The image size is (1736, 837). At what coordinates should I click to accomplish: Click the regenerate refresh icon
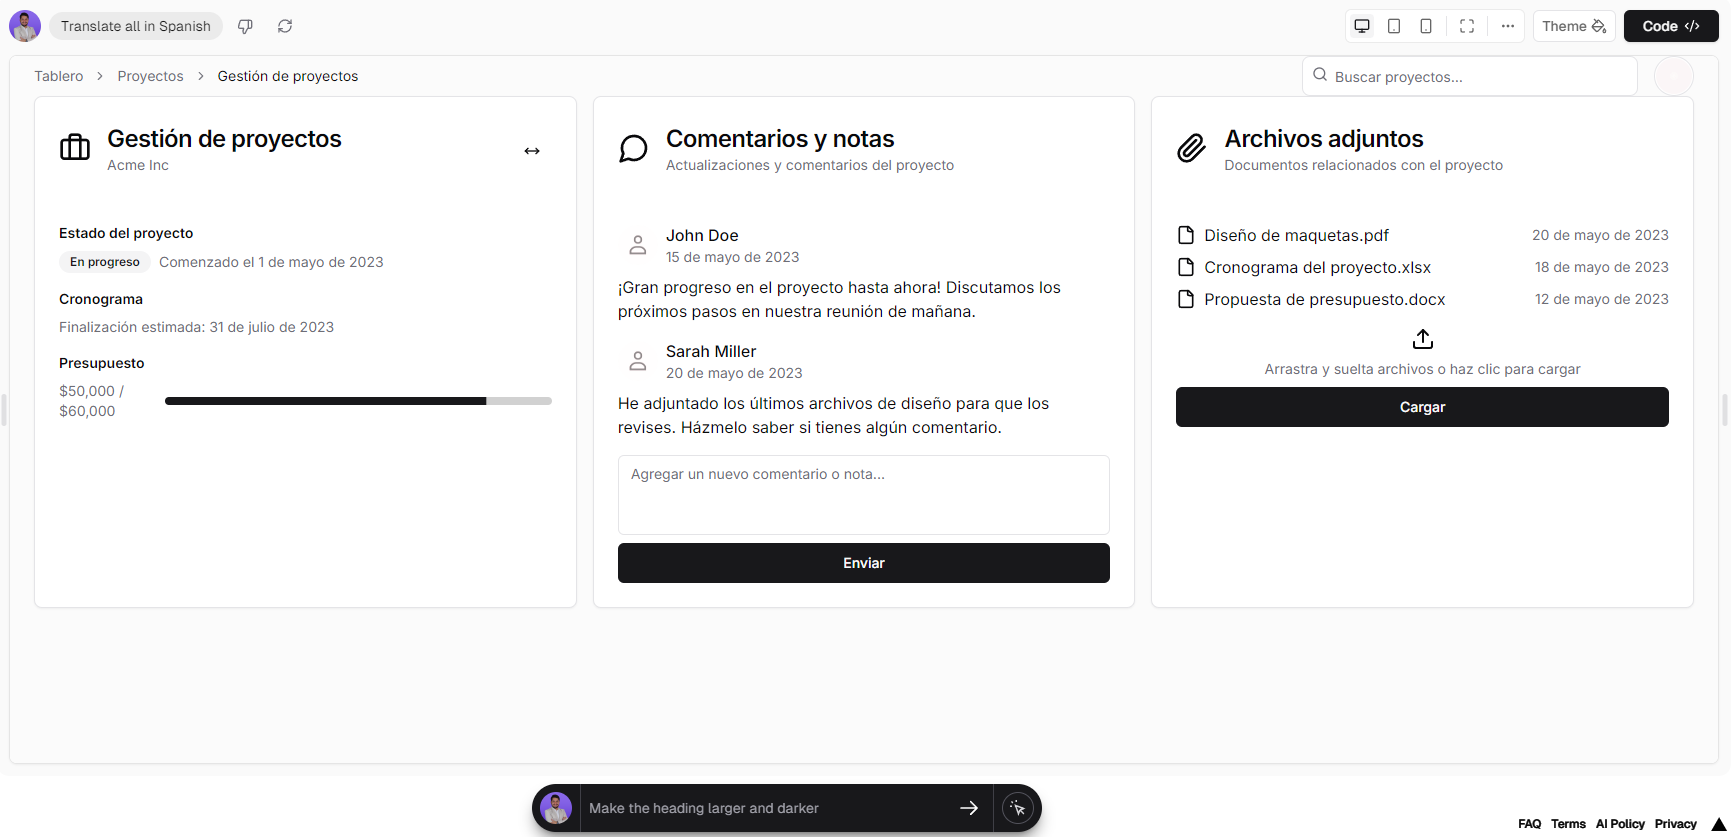pos(285,26)
